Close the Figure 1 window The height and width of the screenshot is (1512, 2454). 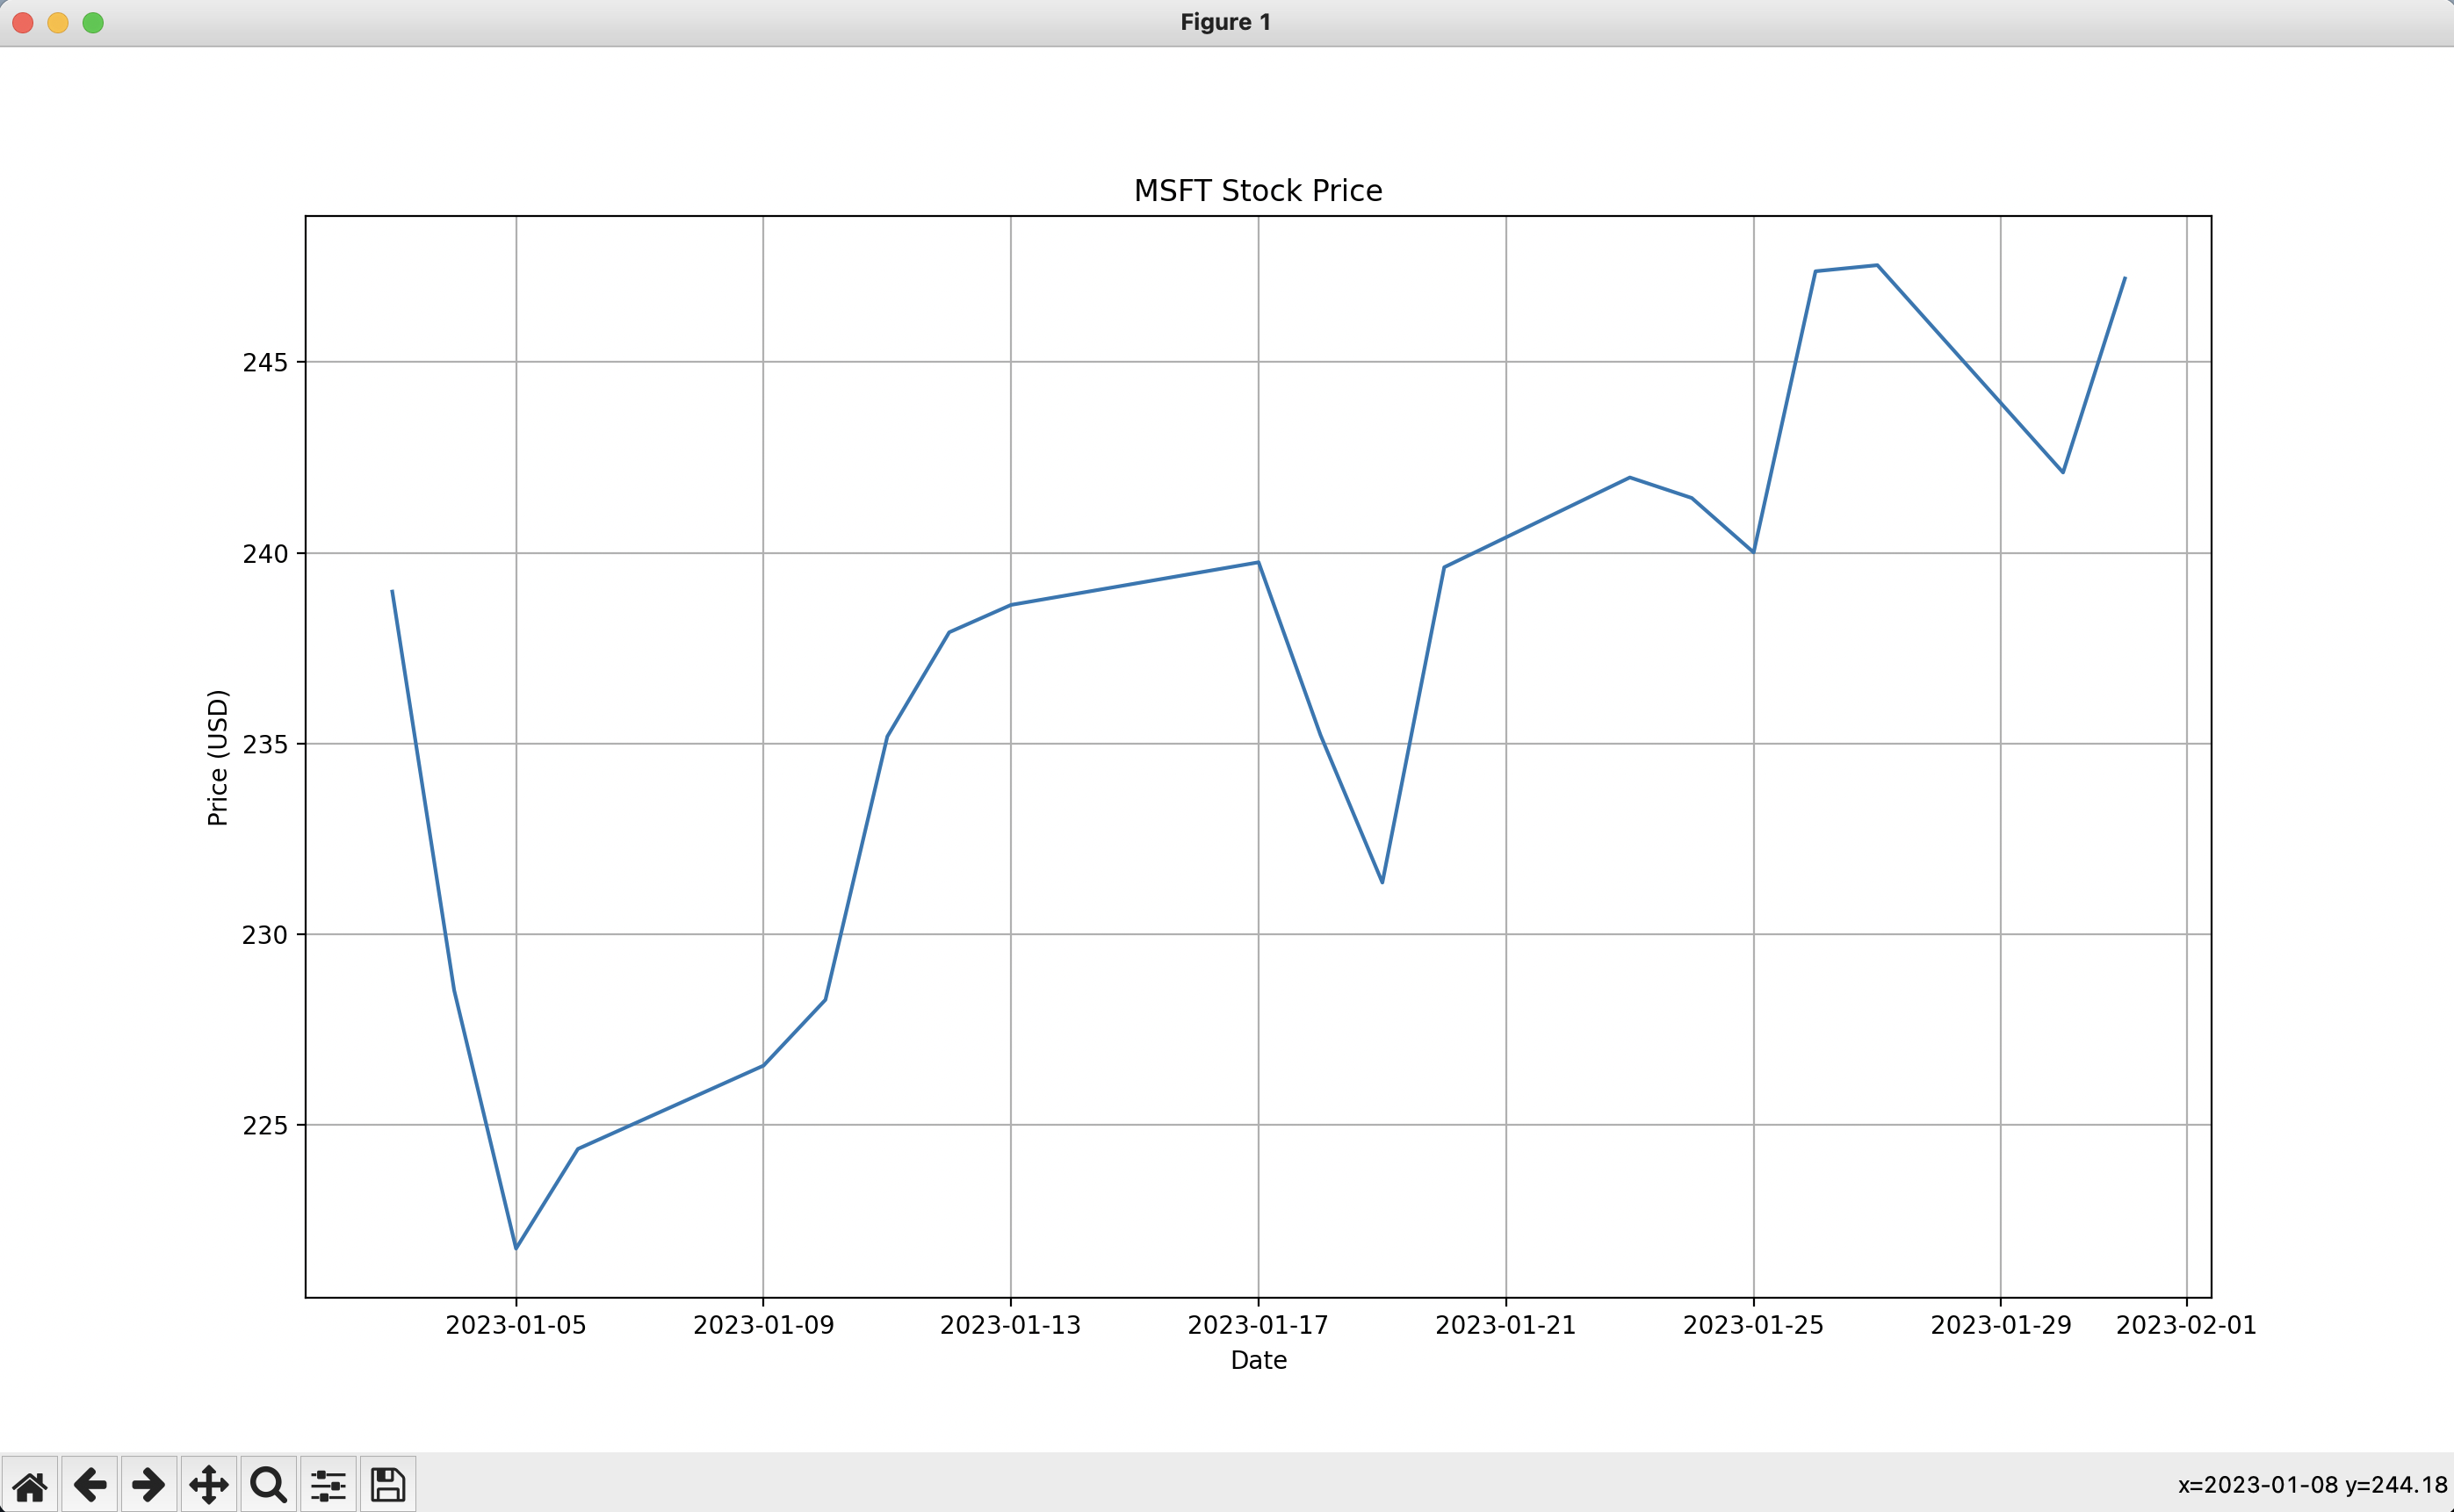click(x=23, y=23)
